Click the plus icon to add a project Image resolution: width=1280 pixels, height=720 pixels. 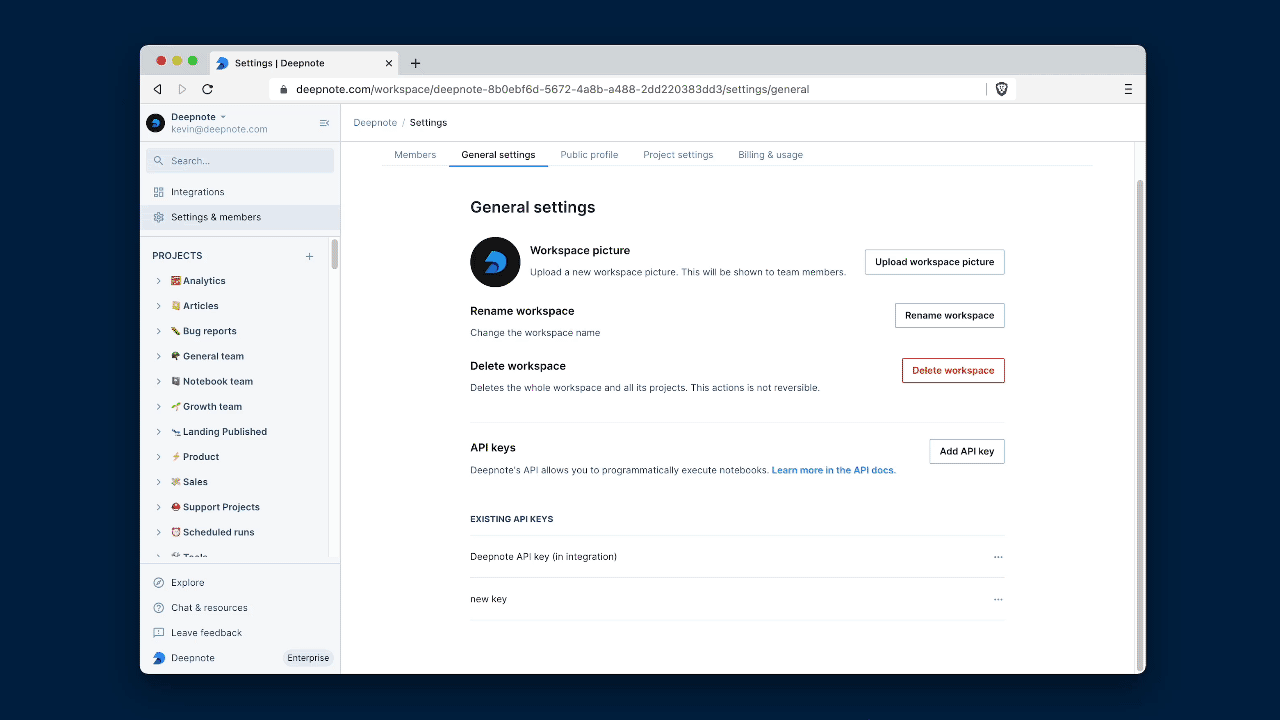click(x=309, y=256)
